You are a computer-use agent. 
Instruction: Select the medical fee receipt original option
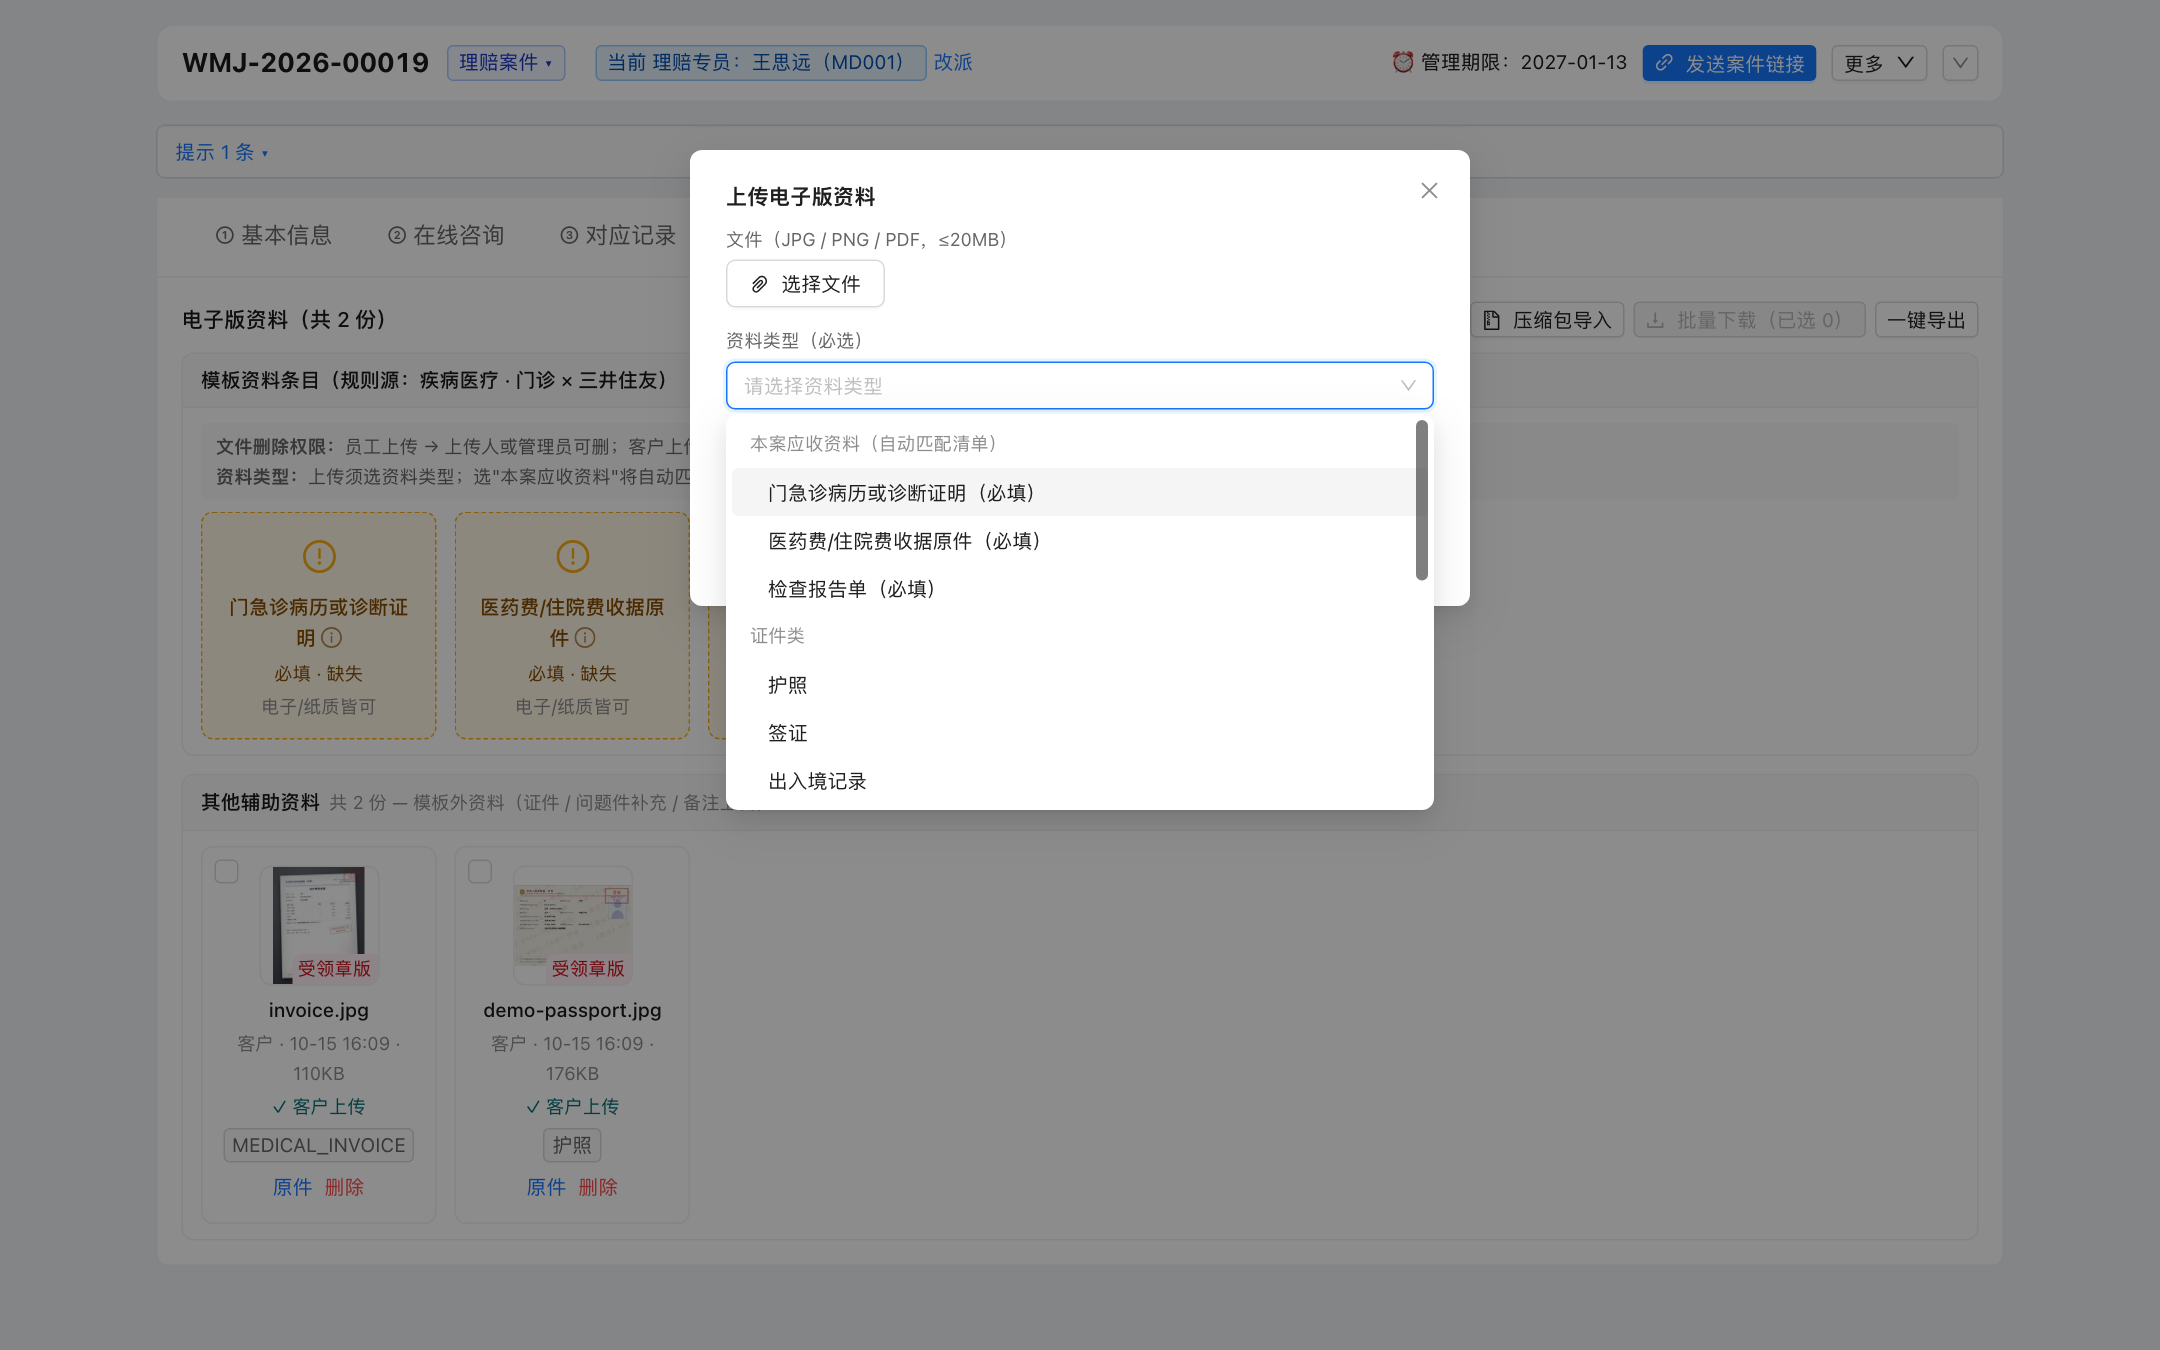pyautogui.click(x=1073, y=541)
